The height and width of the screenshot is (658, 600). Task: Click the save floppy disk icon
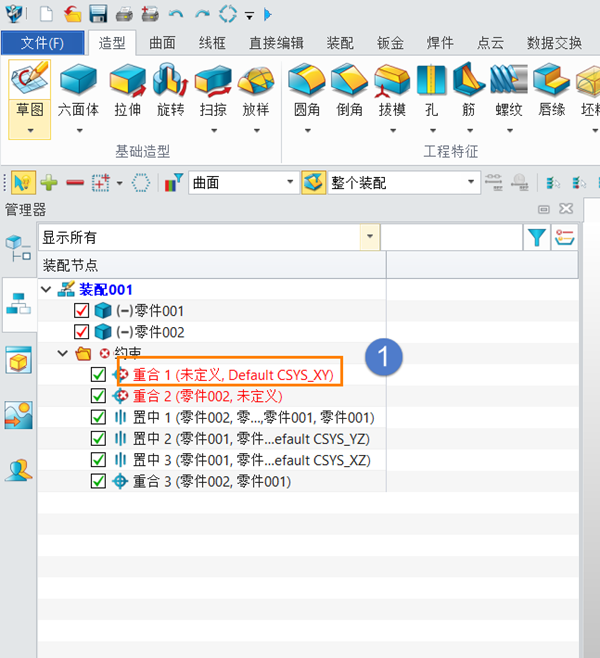[98, 14]
